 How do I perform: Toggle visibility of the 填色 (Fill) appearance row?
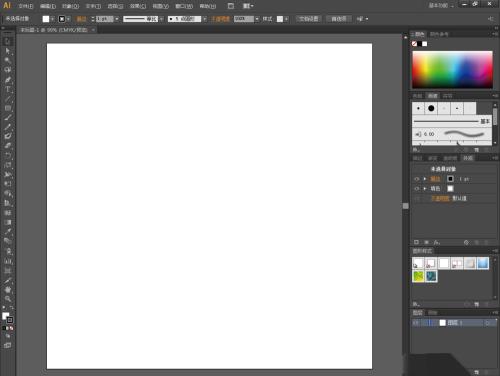click(x=416, y=189)
